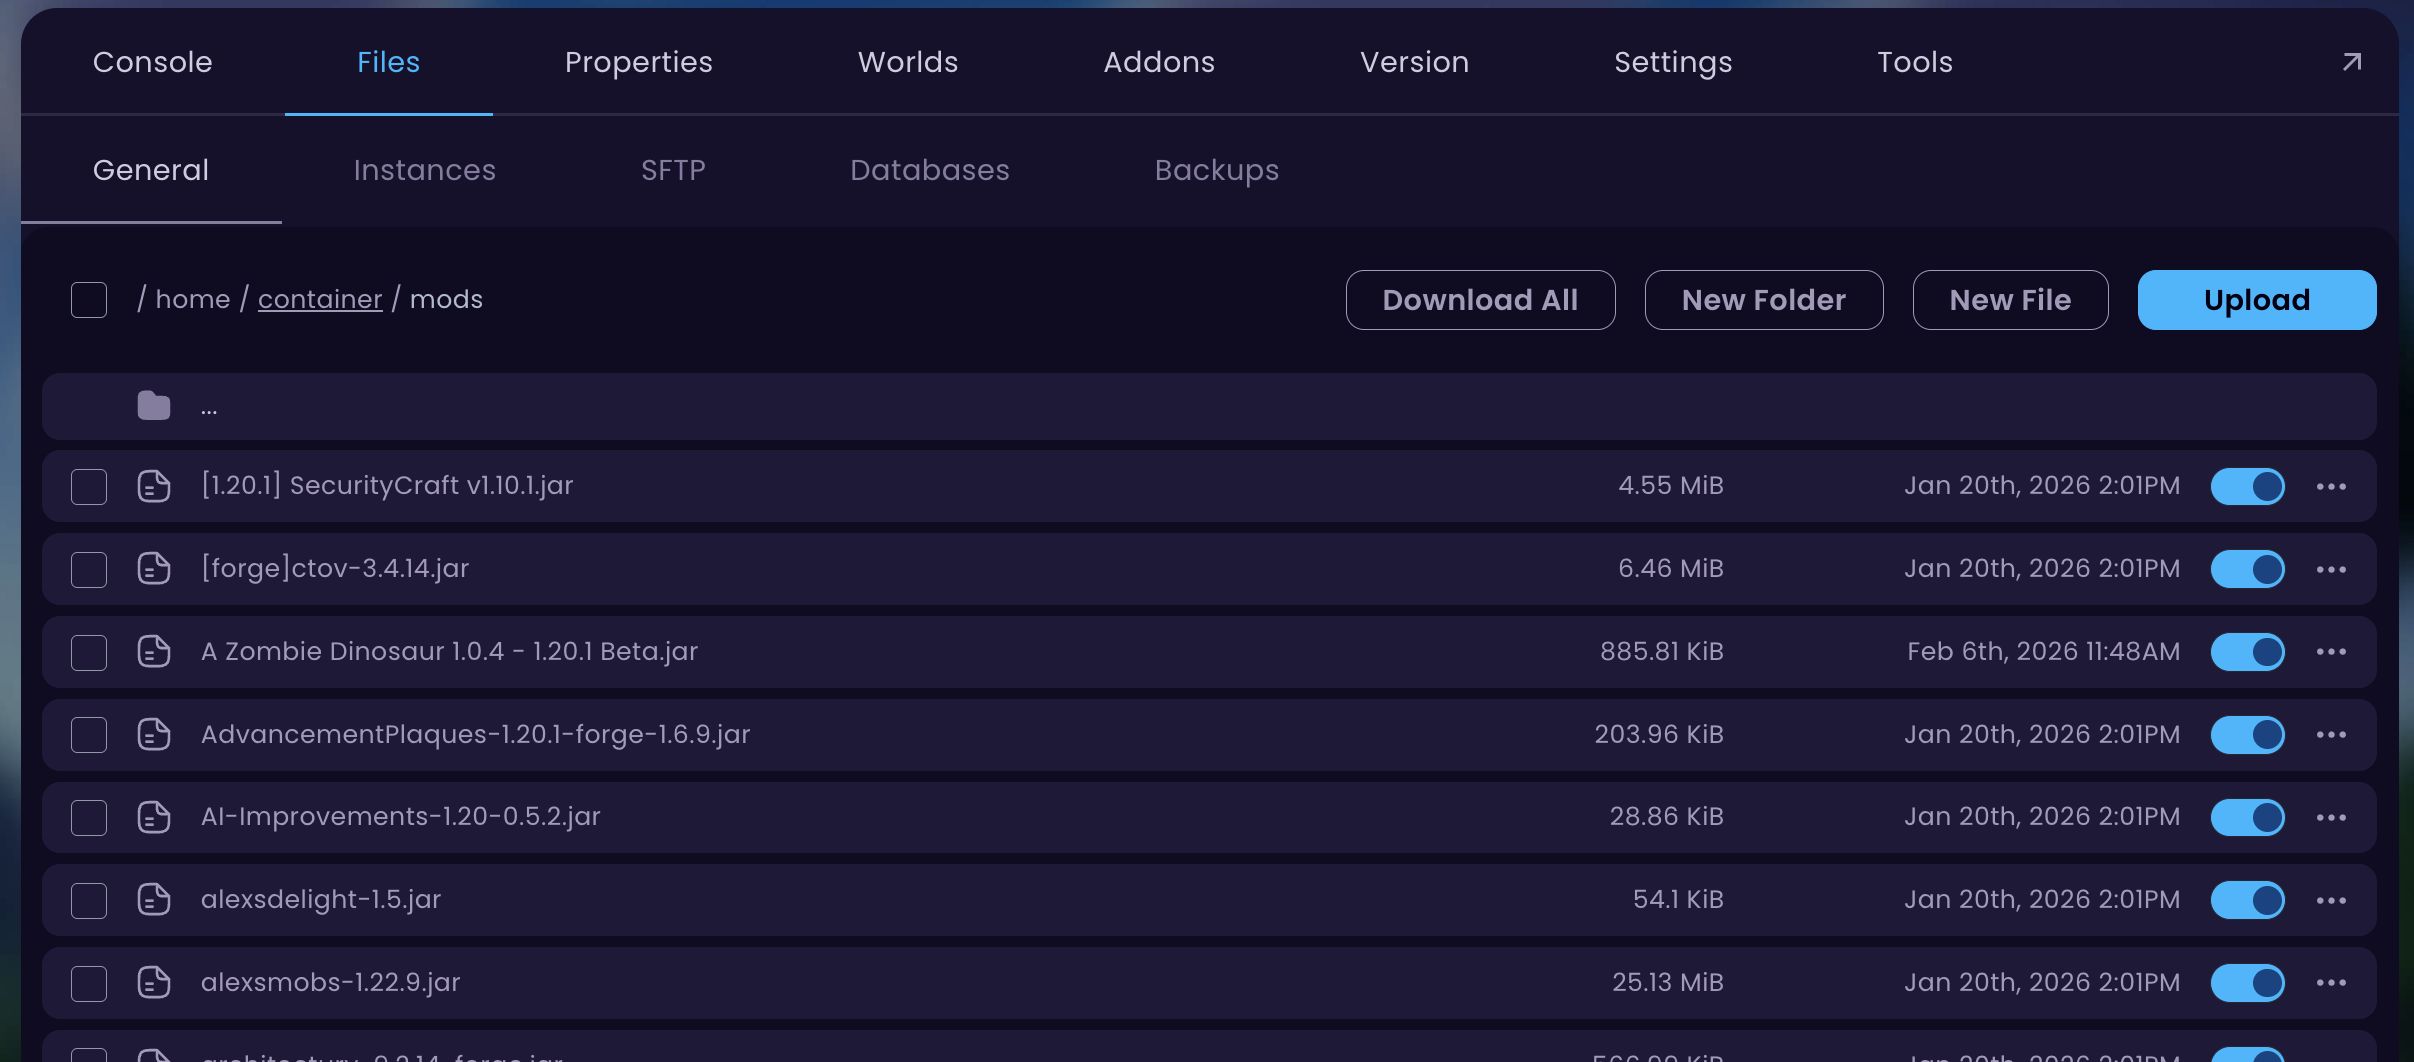Check the box for AI-Improvements-1.20-0.5.2.jar
Image resolution: width=2414 pixels, height=1062 pixels.
coord(89,818)
